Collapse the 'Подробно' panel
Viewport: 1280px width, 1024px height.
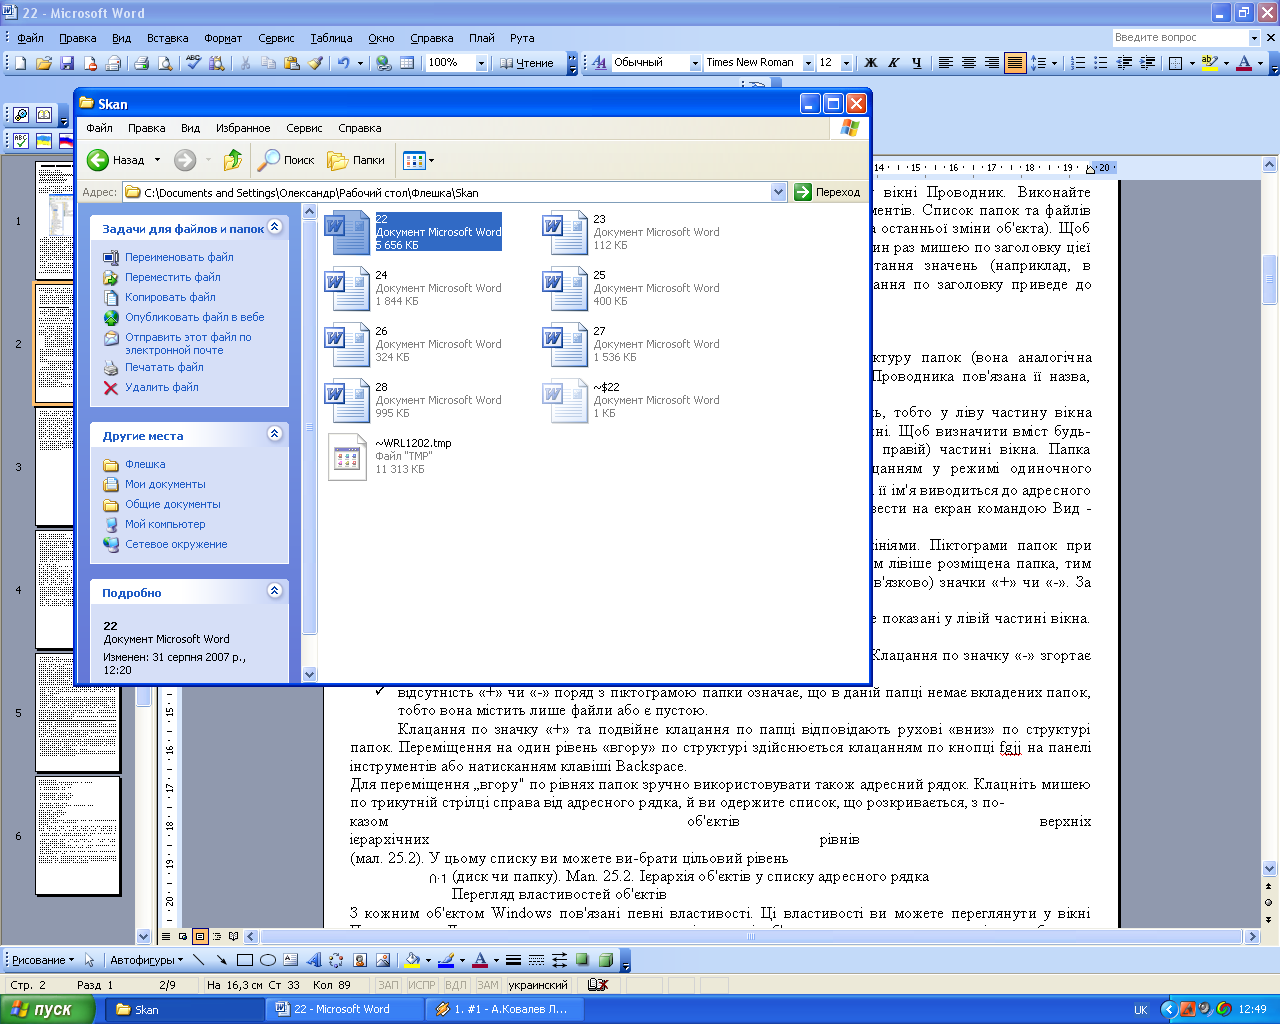(274, 592)
